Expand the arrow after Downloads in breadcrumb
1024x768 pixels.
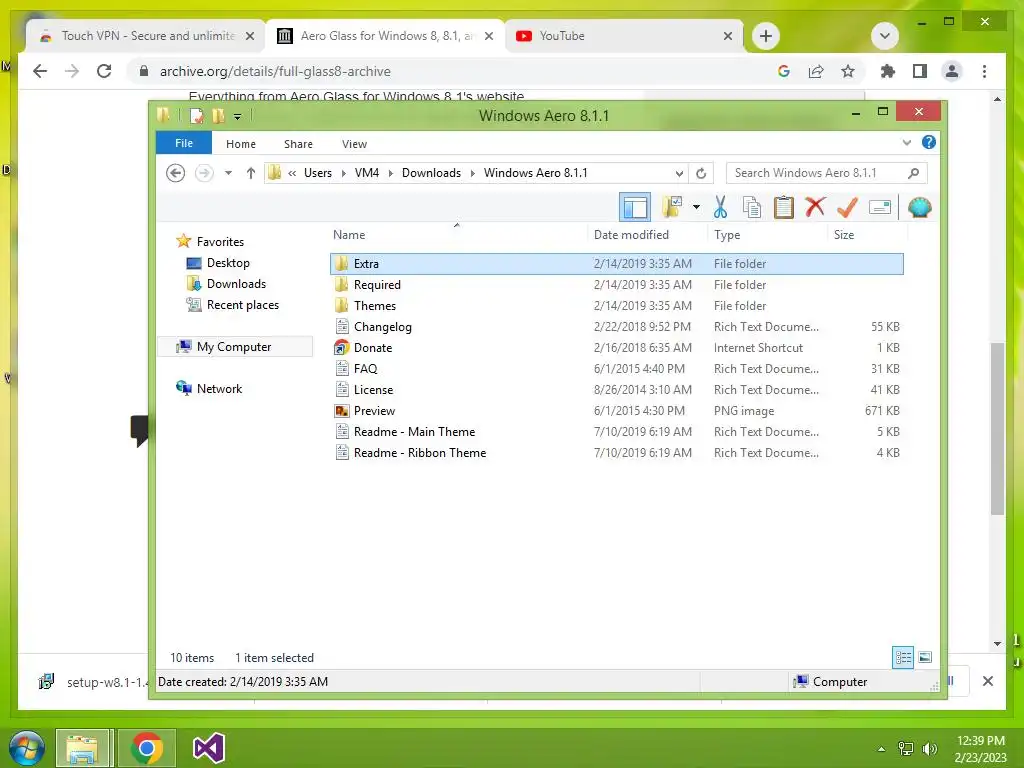472,173
